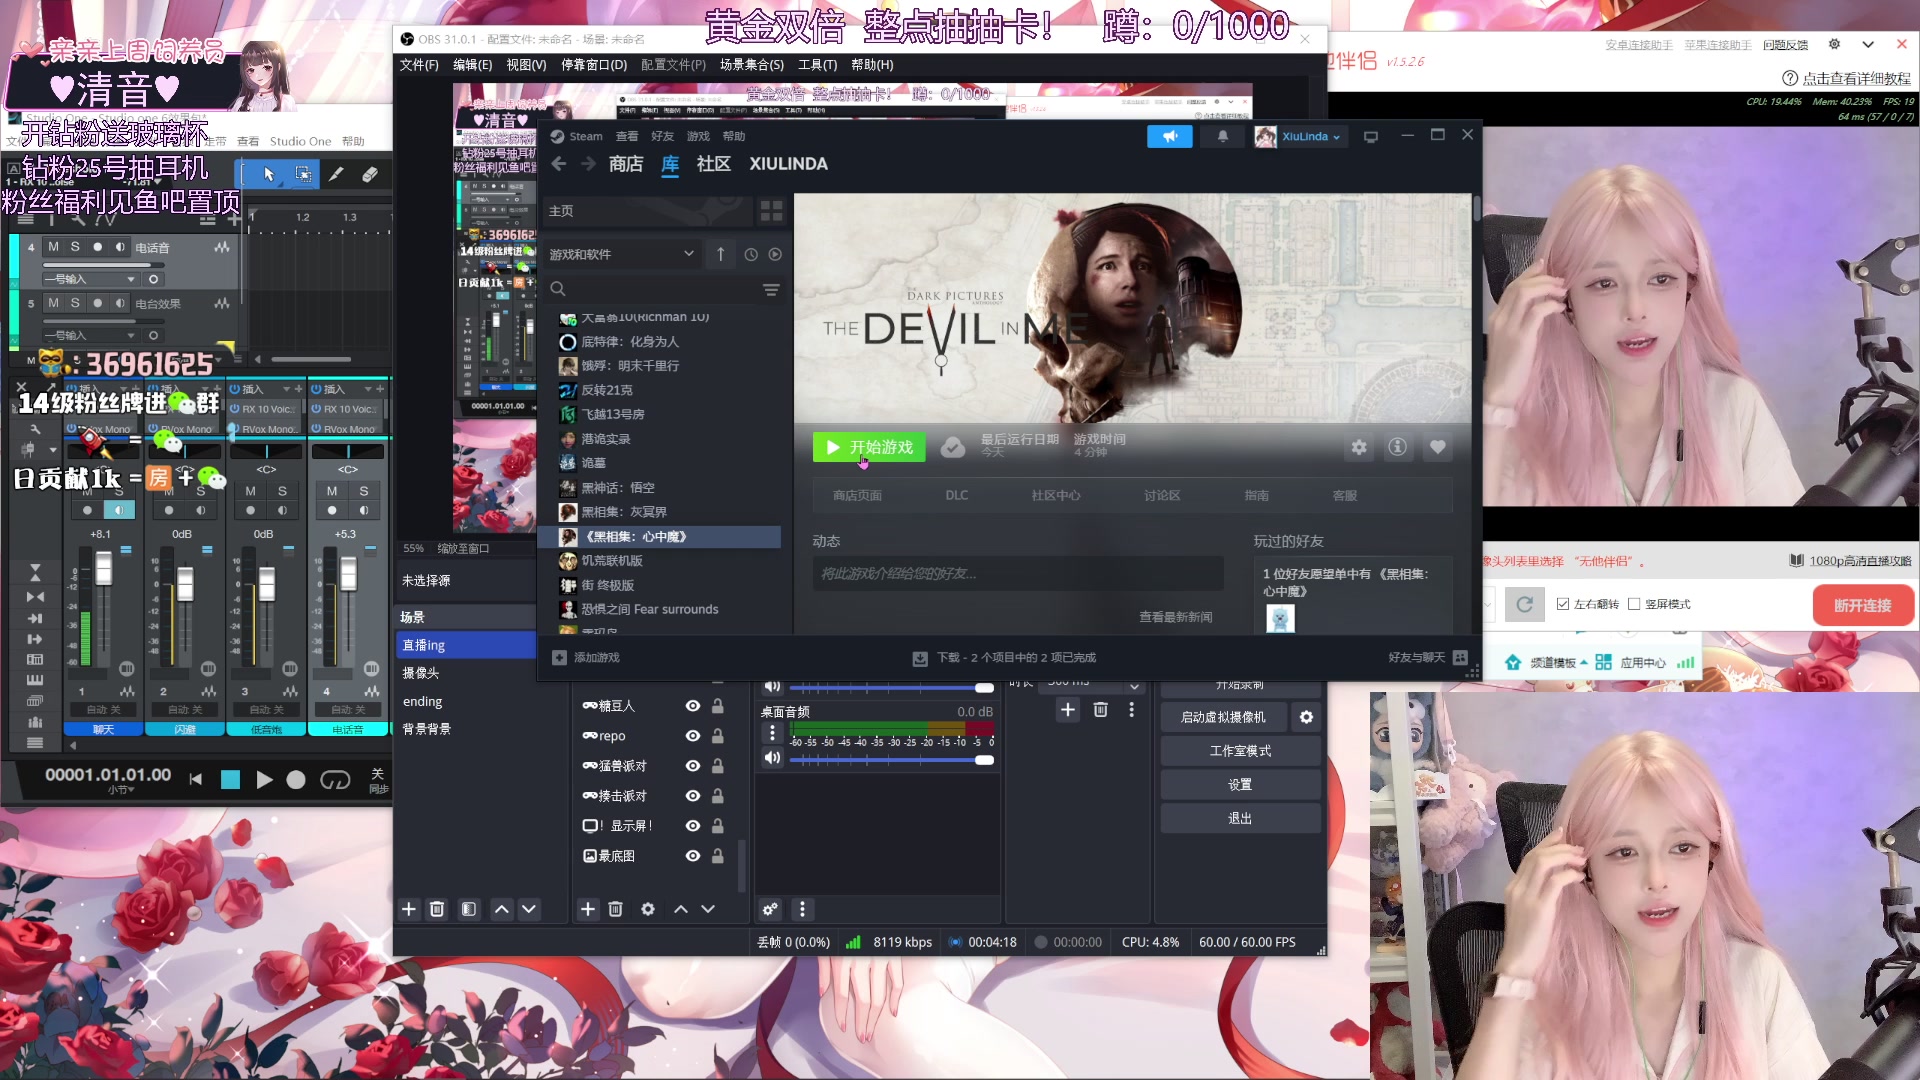The image size is (1920, 1080).
Task: Open virtual camera settings gear in OBS
Action: [x=1306, y=717]
